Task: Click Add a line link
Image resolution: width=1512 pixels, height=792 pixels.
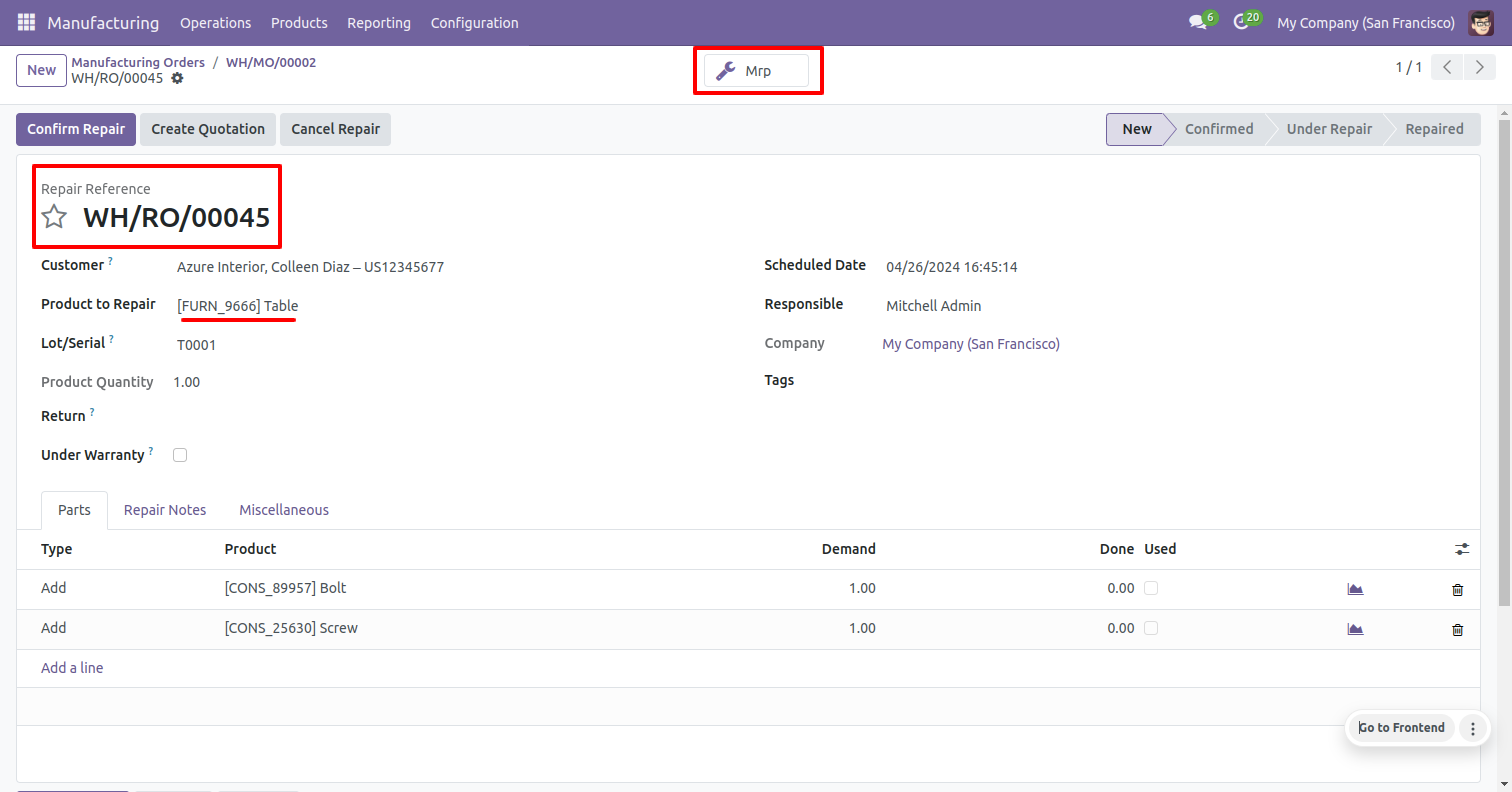Action: [x=72, y=668]
